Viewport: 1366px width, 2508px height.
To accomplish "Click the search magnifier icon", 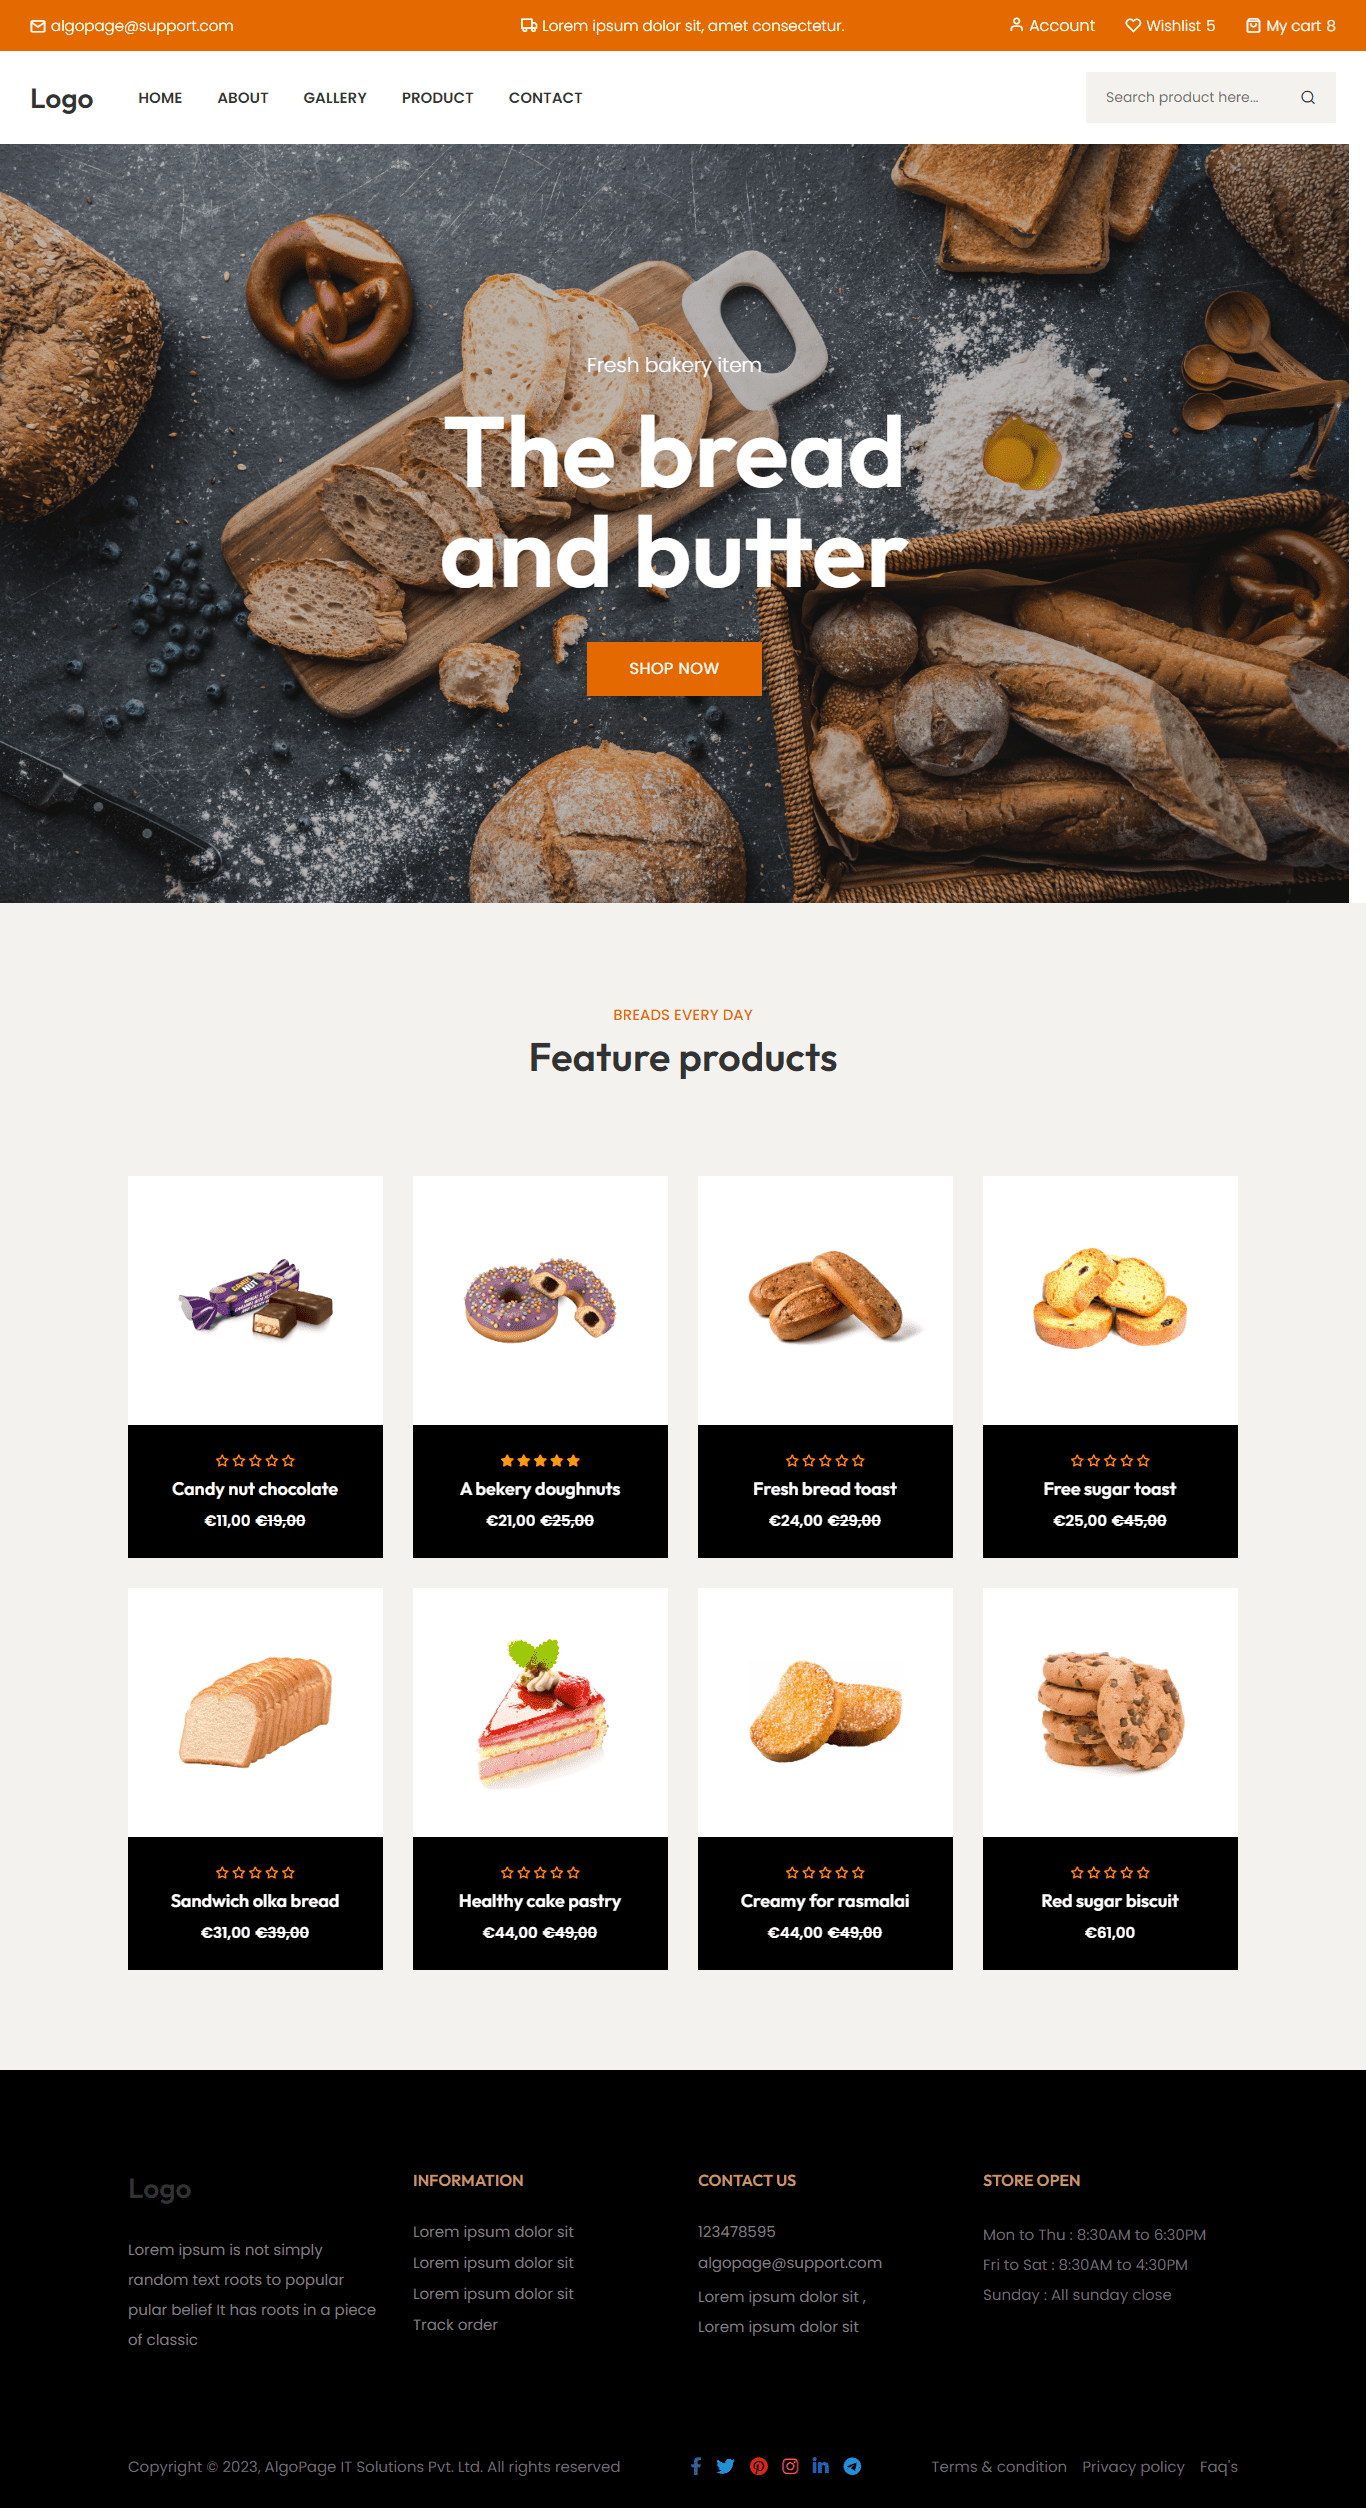I will [x=1307, y=97].
